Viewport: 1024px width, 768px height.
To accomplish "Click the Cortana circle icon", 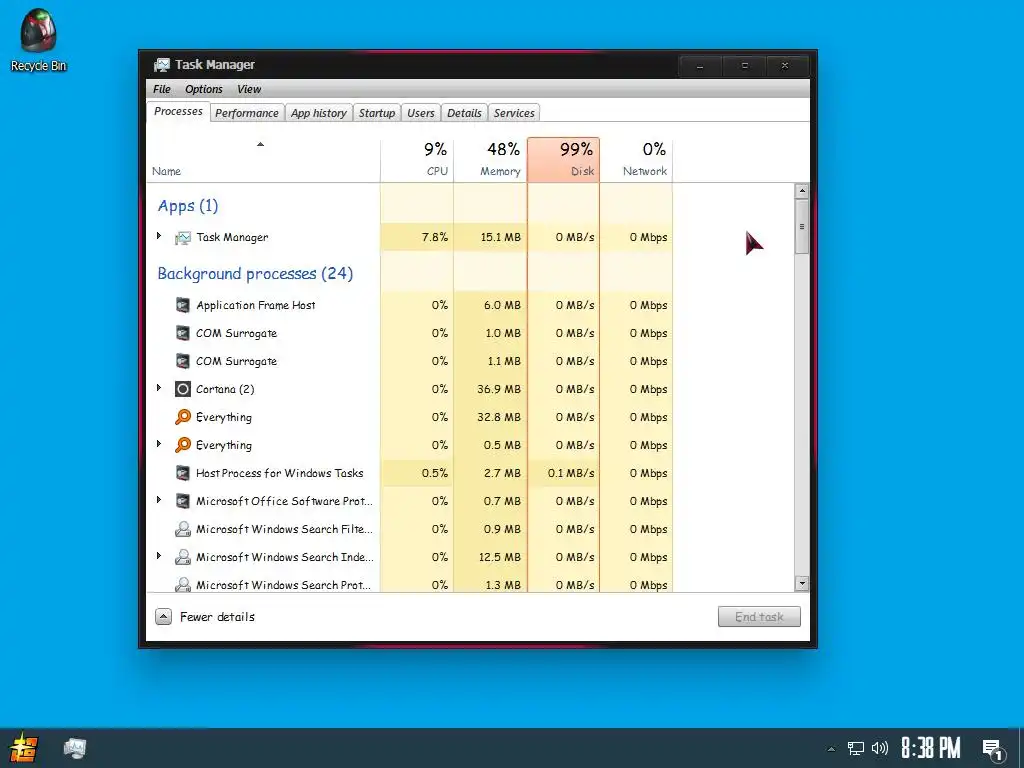I will click(183, 389).
